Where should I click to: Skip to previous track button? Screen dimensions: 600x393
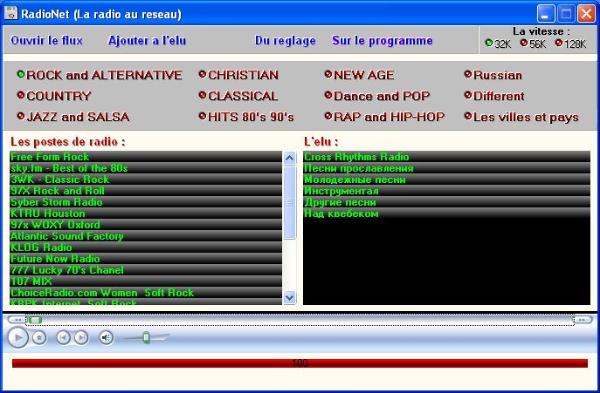tap(64, 338)
